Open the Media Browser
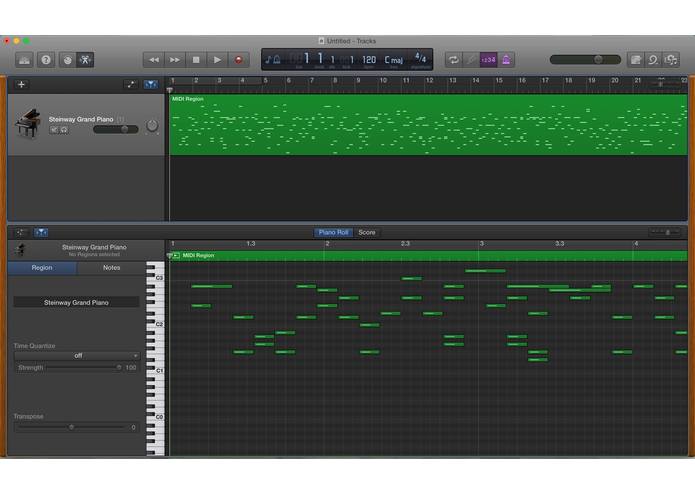Image resolution: width=695 pixels, height=494 pixels. [x=671, y=60]
